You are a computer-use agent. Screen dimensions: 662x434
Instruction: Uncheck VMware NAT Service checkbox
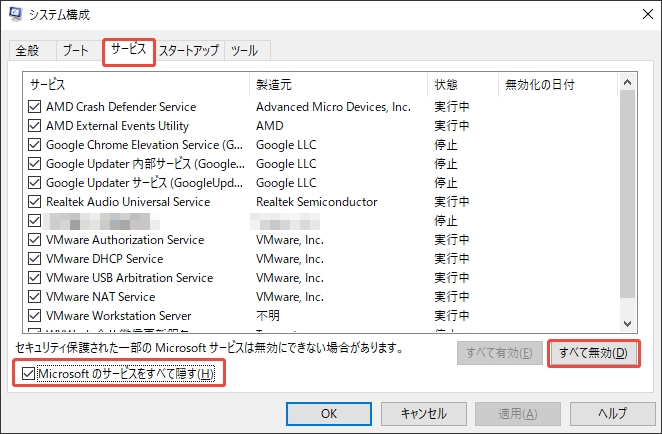click(34, 297)
